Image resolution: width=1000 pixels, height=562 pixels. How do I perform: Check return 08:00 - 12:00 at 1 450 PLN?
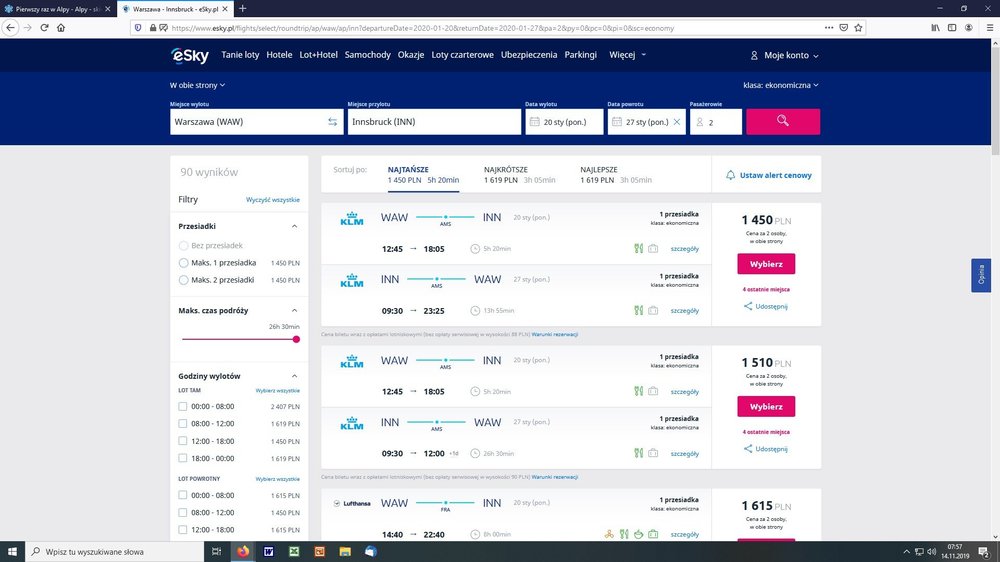(x=183, y=512)
